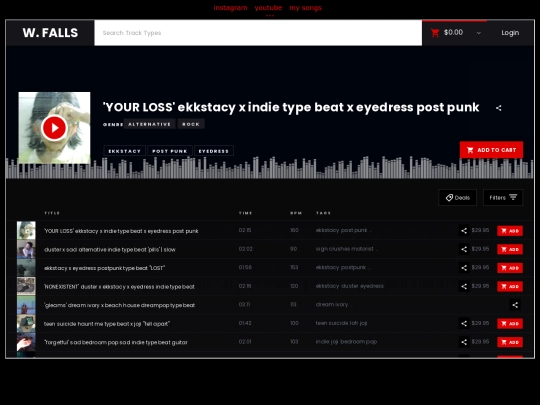
Task: Add 'forgetful' bedroom pop beat to cart
Action: click(510, 342)
